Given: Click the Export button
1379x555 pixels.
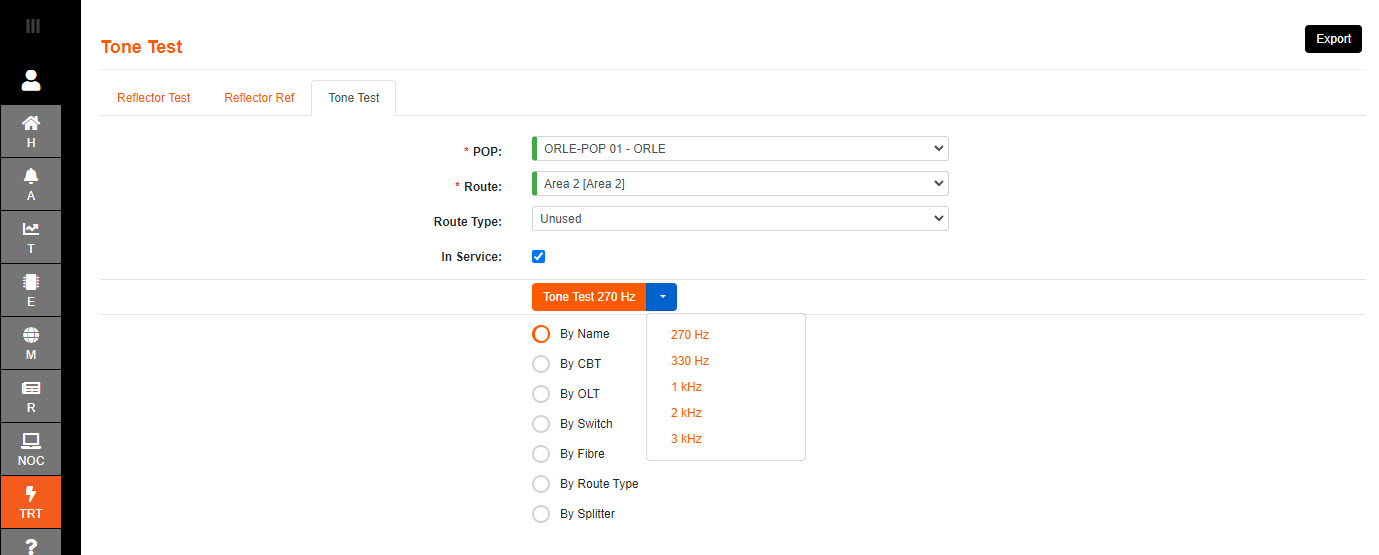Looking at the screenshot, I should coord(1333,39).
